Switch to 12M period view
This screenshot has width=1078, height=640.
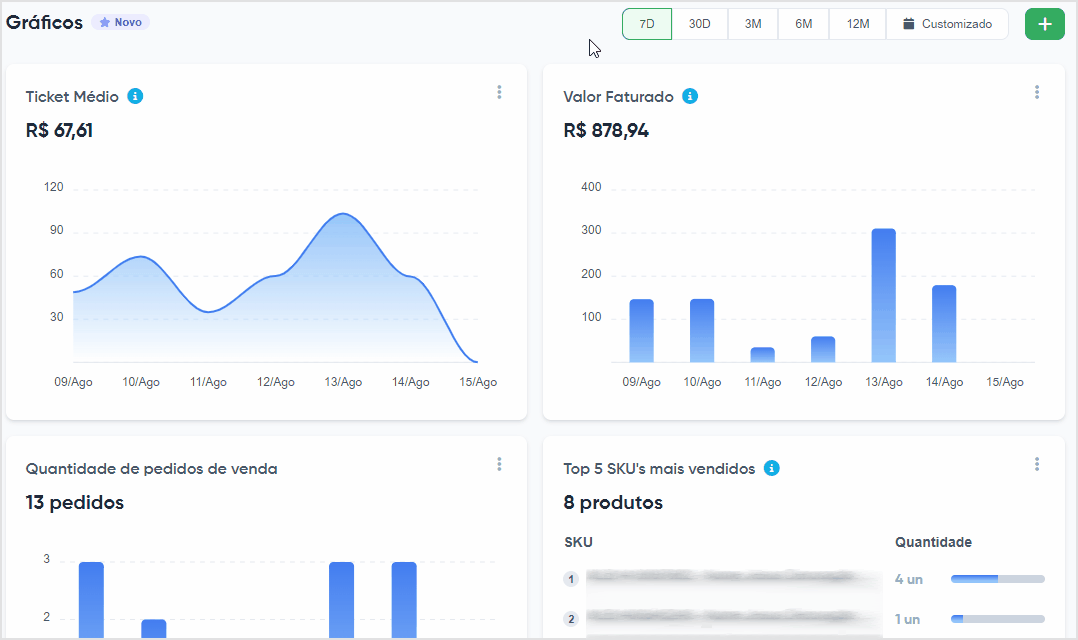(858, 24)
